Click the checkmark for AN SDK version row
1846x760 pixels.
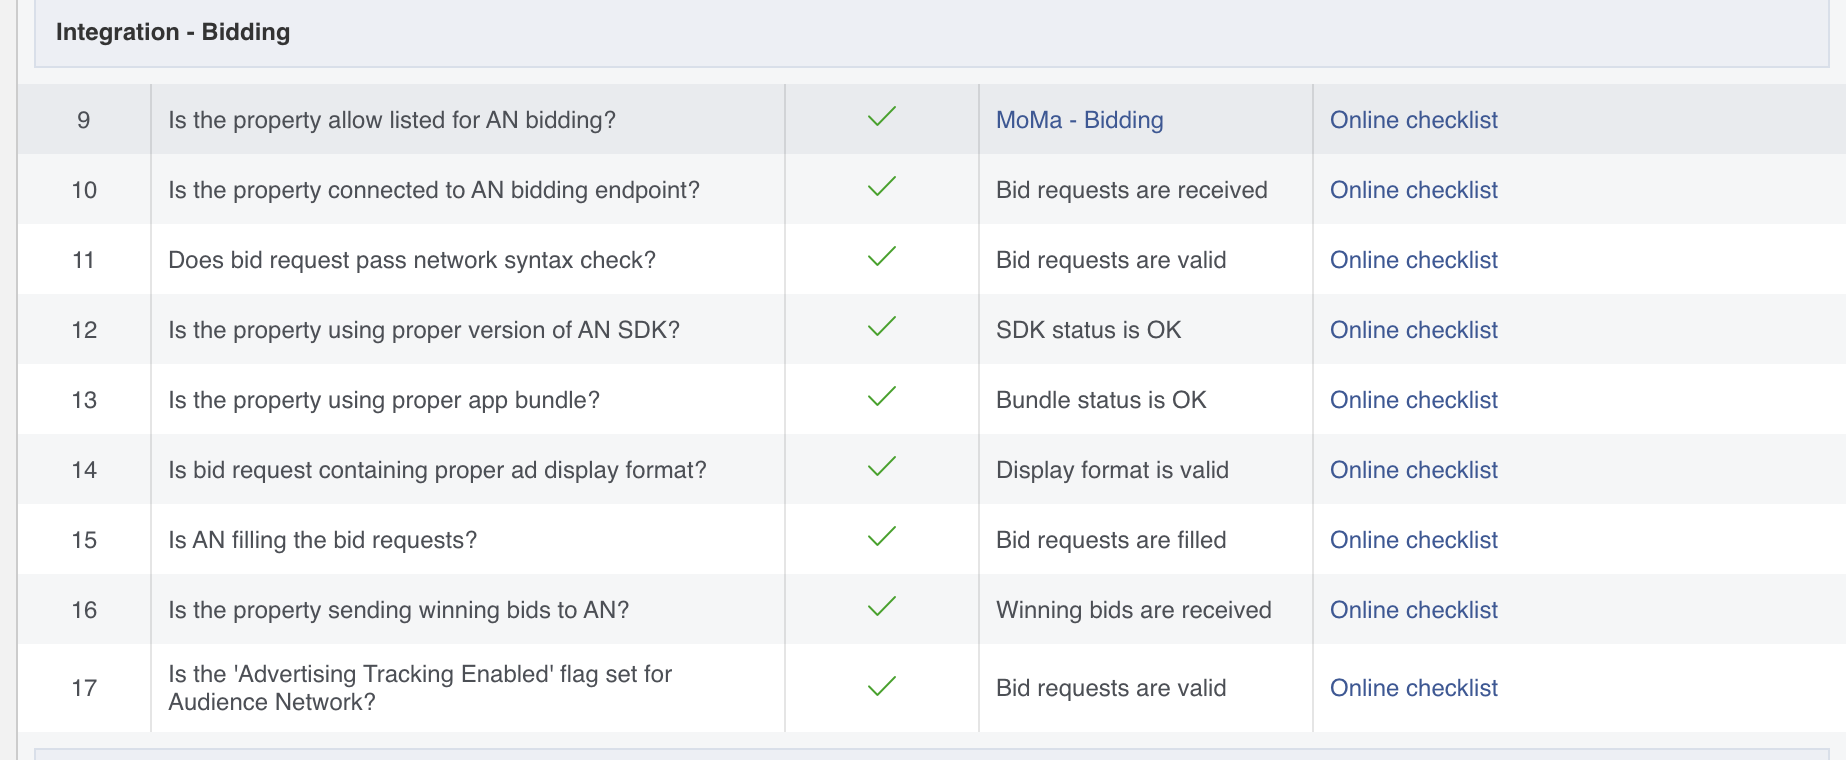[881, 328]
